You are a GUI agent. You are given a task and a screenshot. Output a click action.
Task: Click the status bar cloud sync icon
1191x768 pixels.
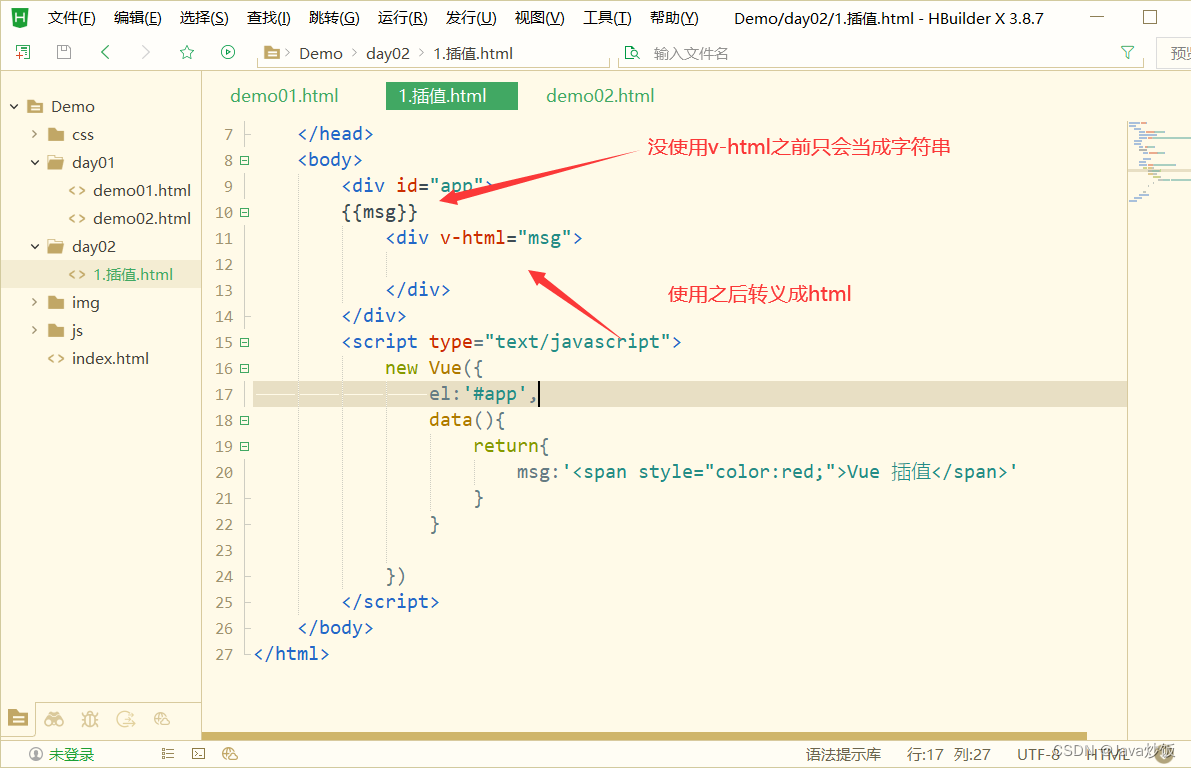coord(229,754)
